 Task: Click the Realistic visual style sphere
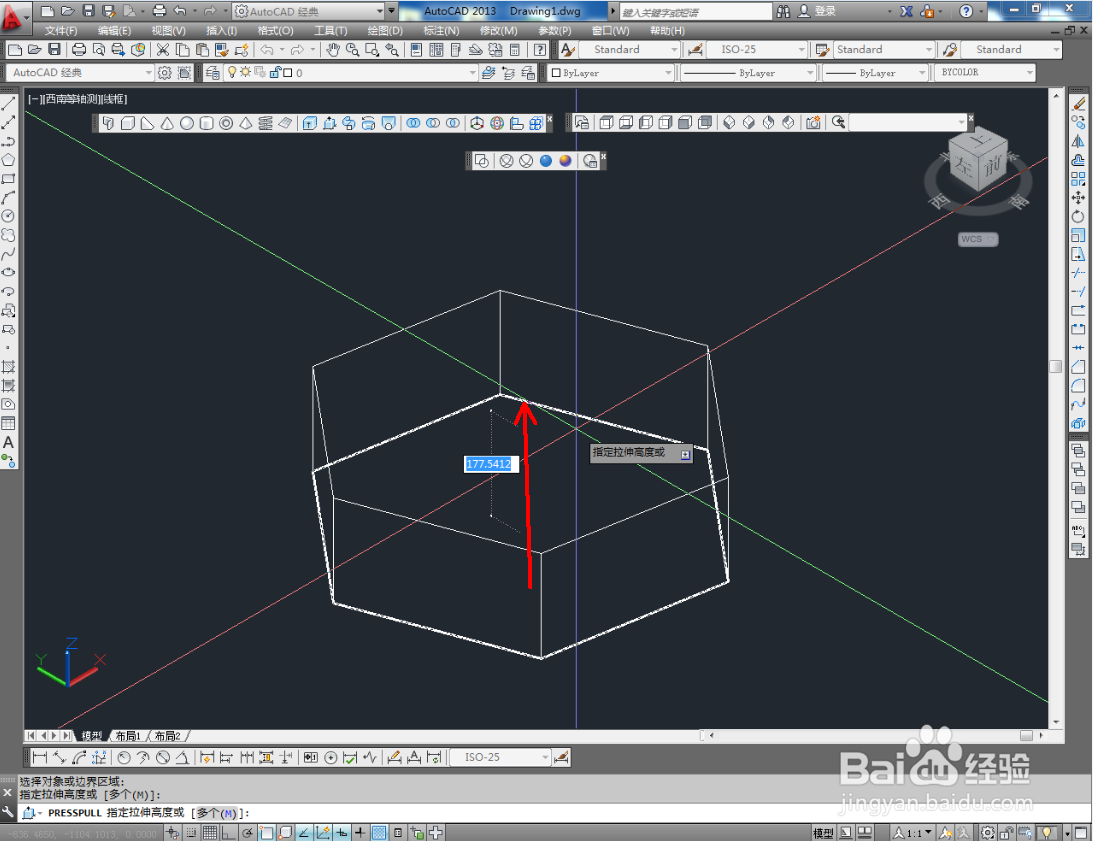point(546,161)
